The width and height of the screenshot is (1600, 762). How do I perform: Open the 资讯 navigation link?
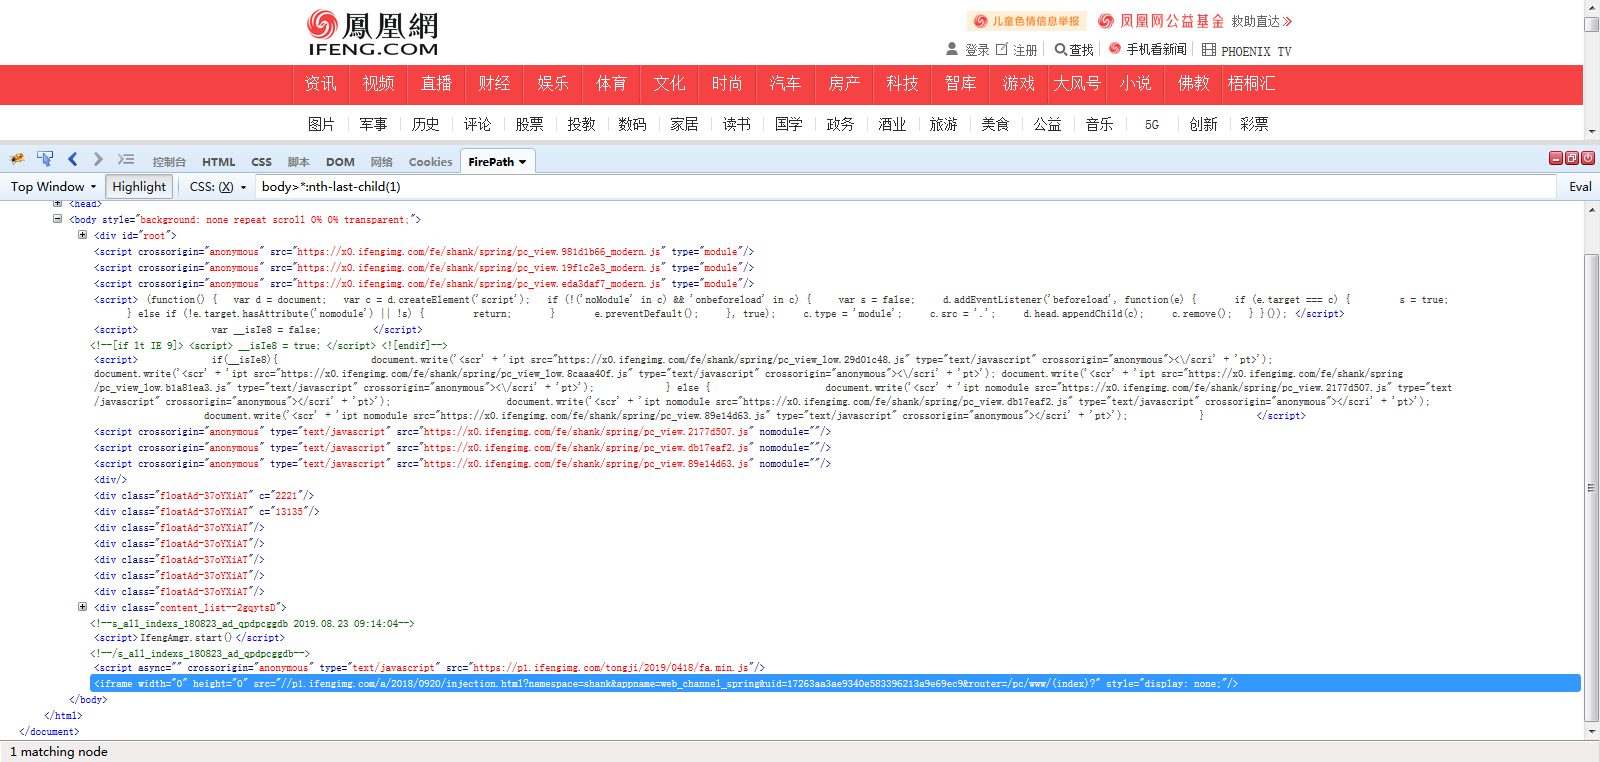point(321,84)
